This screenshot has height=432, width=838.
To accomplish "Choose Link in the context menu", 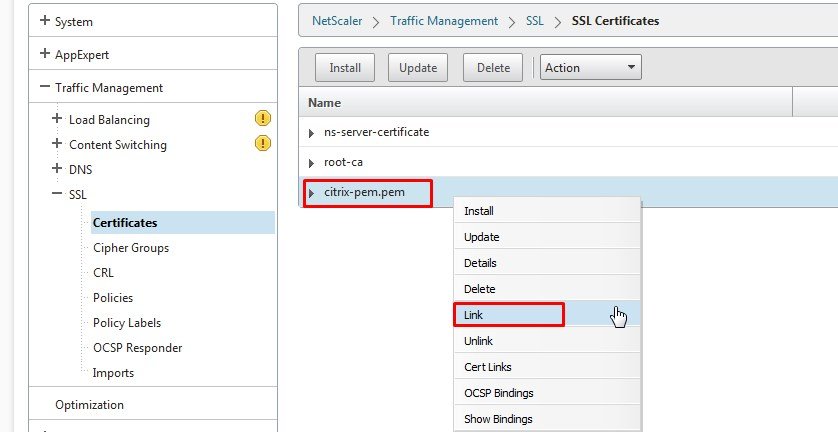I will [x=509, y=315].
